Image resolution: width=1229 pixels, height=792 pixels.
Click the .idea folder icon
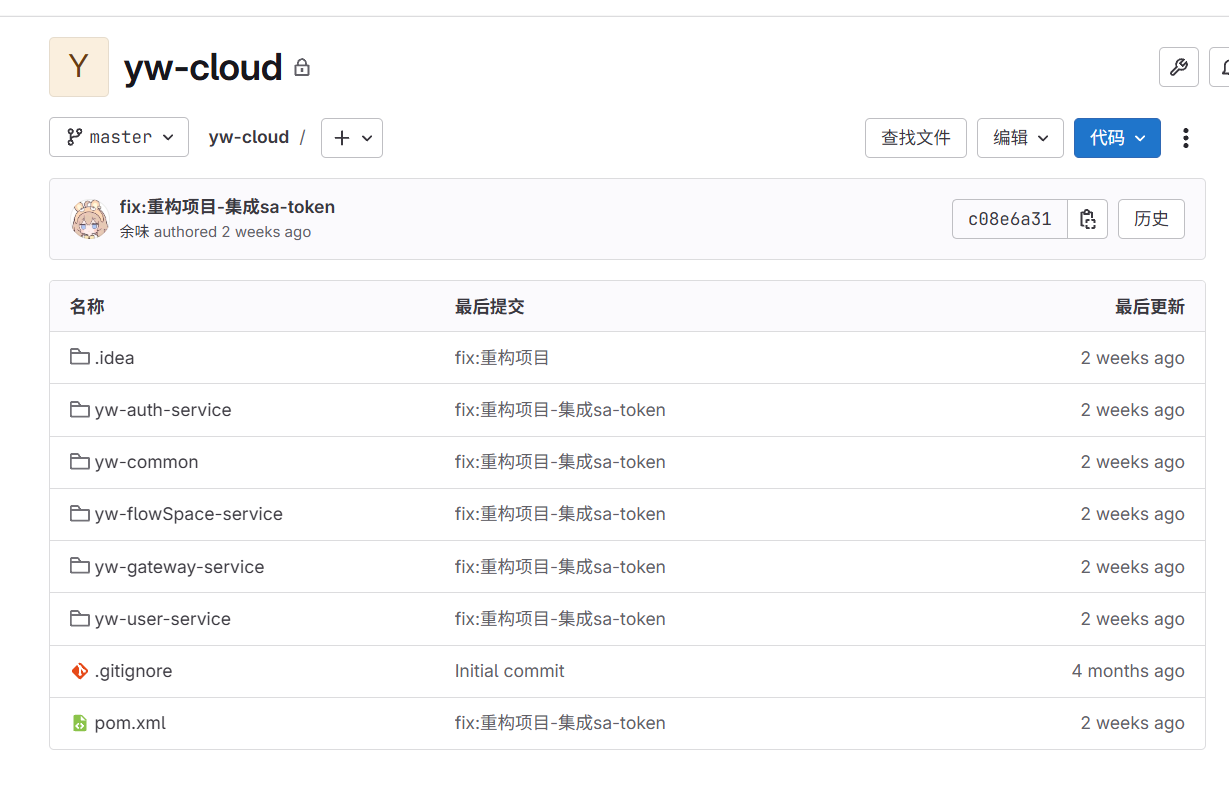pyautogui.click(x=80, y=357)
